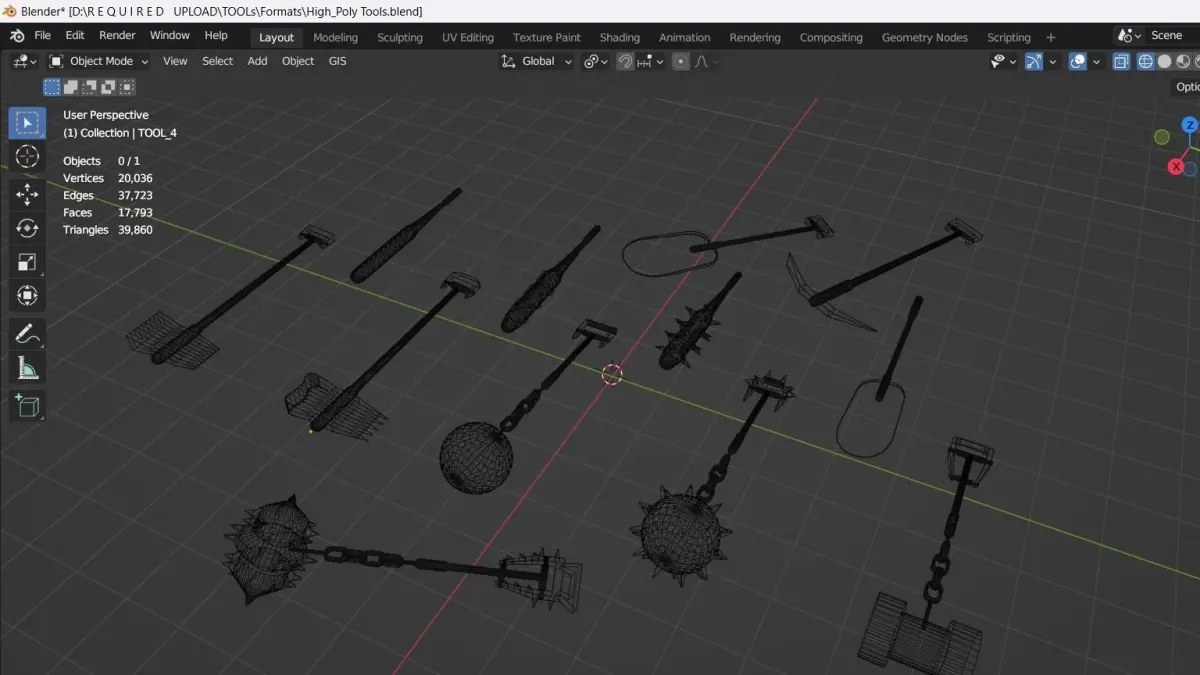Screen dimensions: 1200x675
Task: Select the Scale tool
Action: point(27,262)
